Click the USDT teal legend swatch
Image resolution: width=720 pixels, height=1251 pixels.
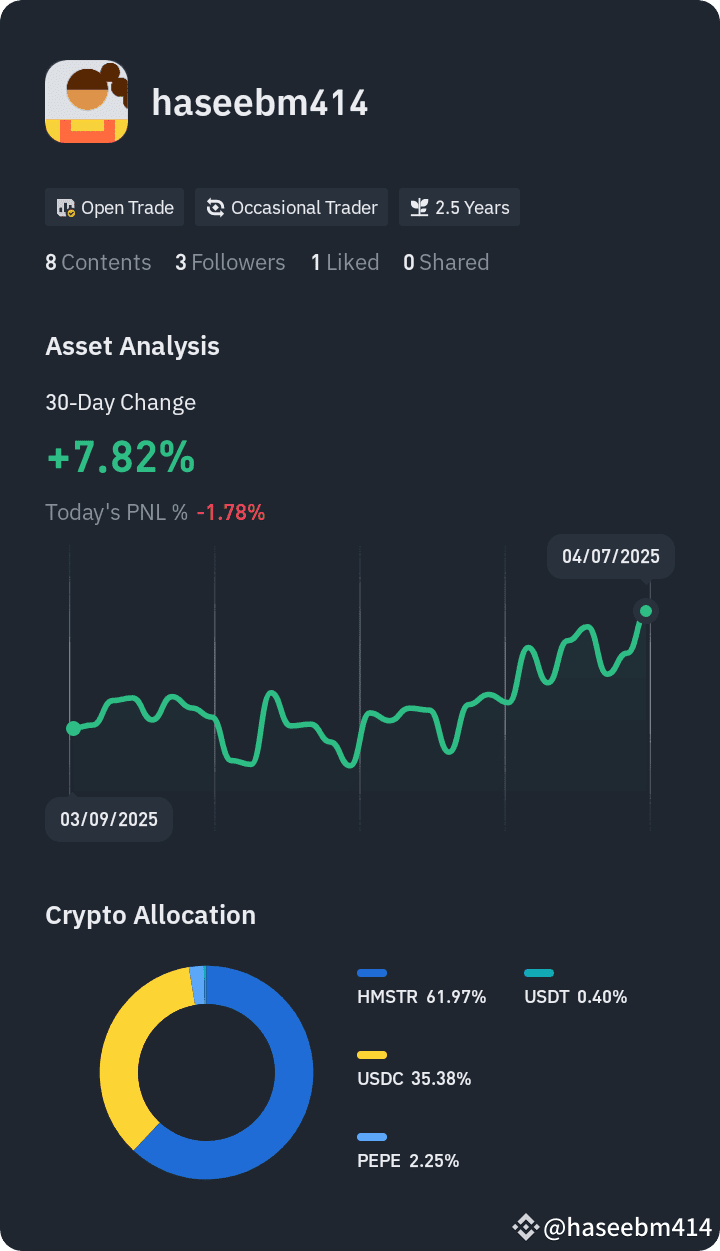pos(539,973)
